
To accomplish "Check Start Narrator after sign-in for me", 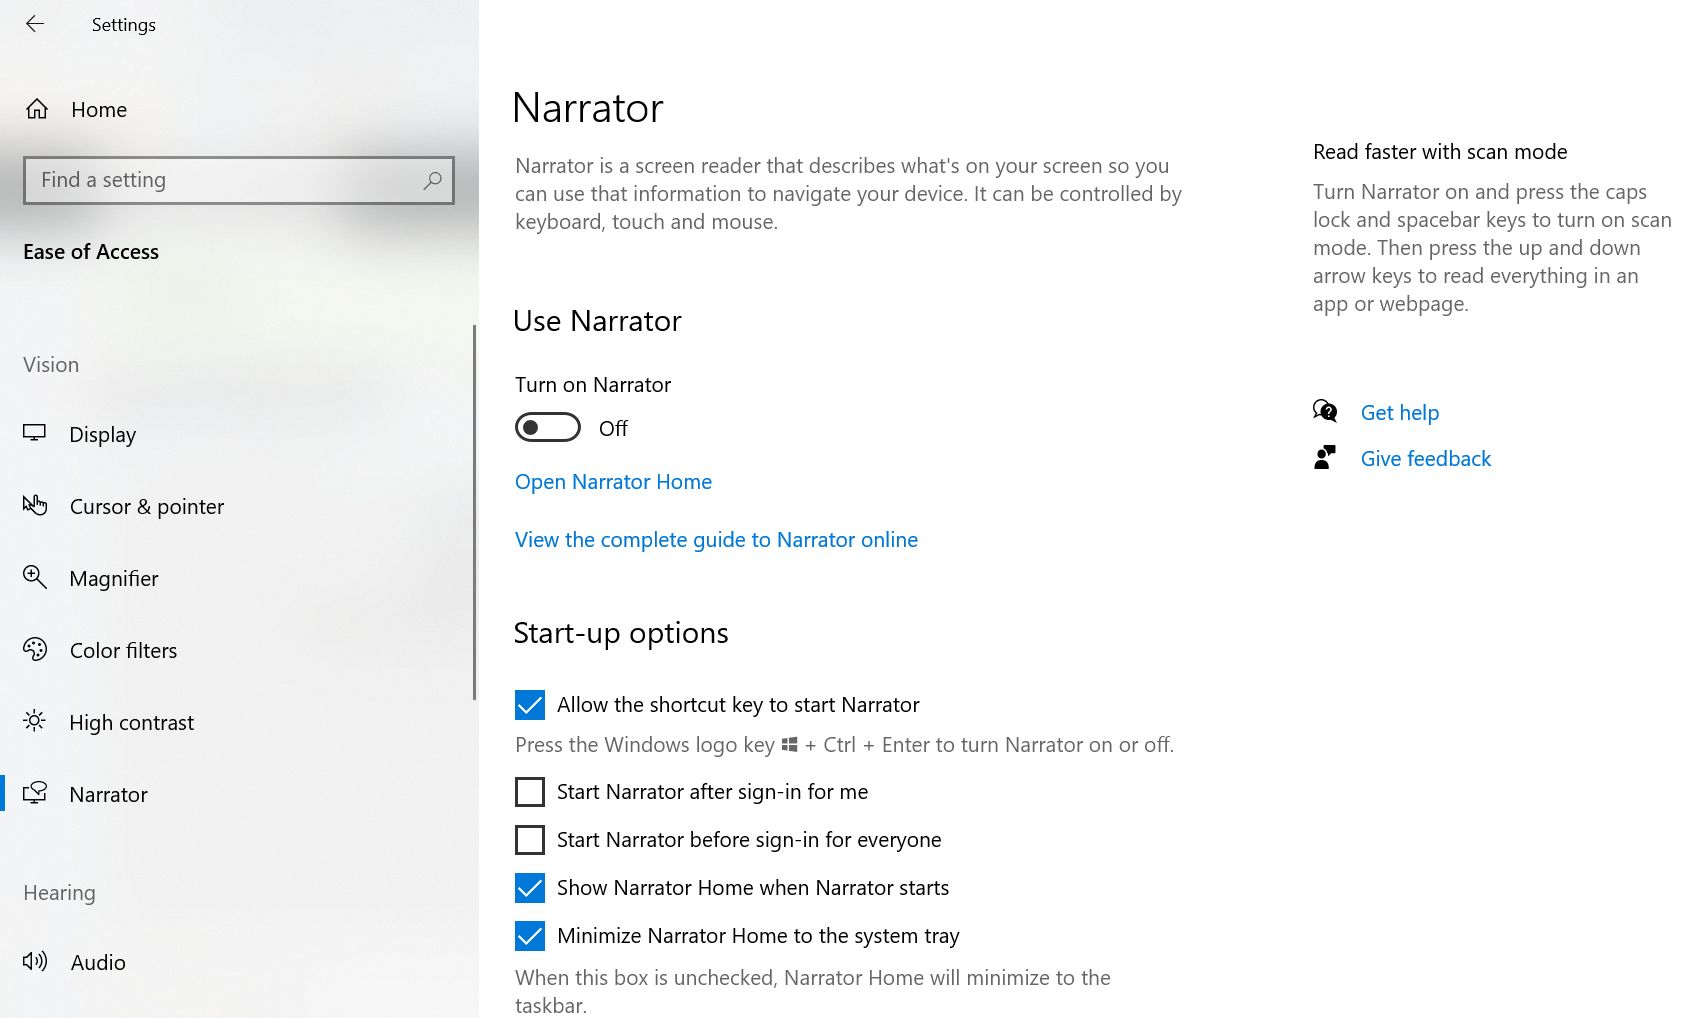I will (530, 792).
